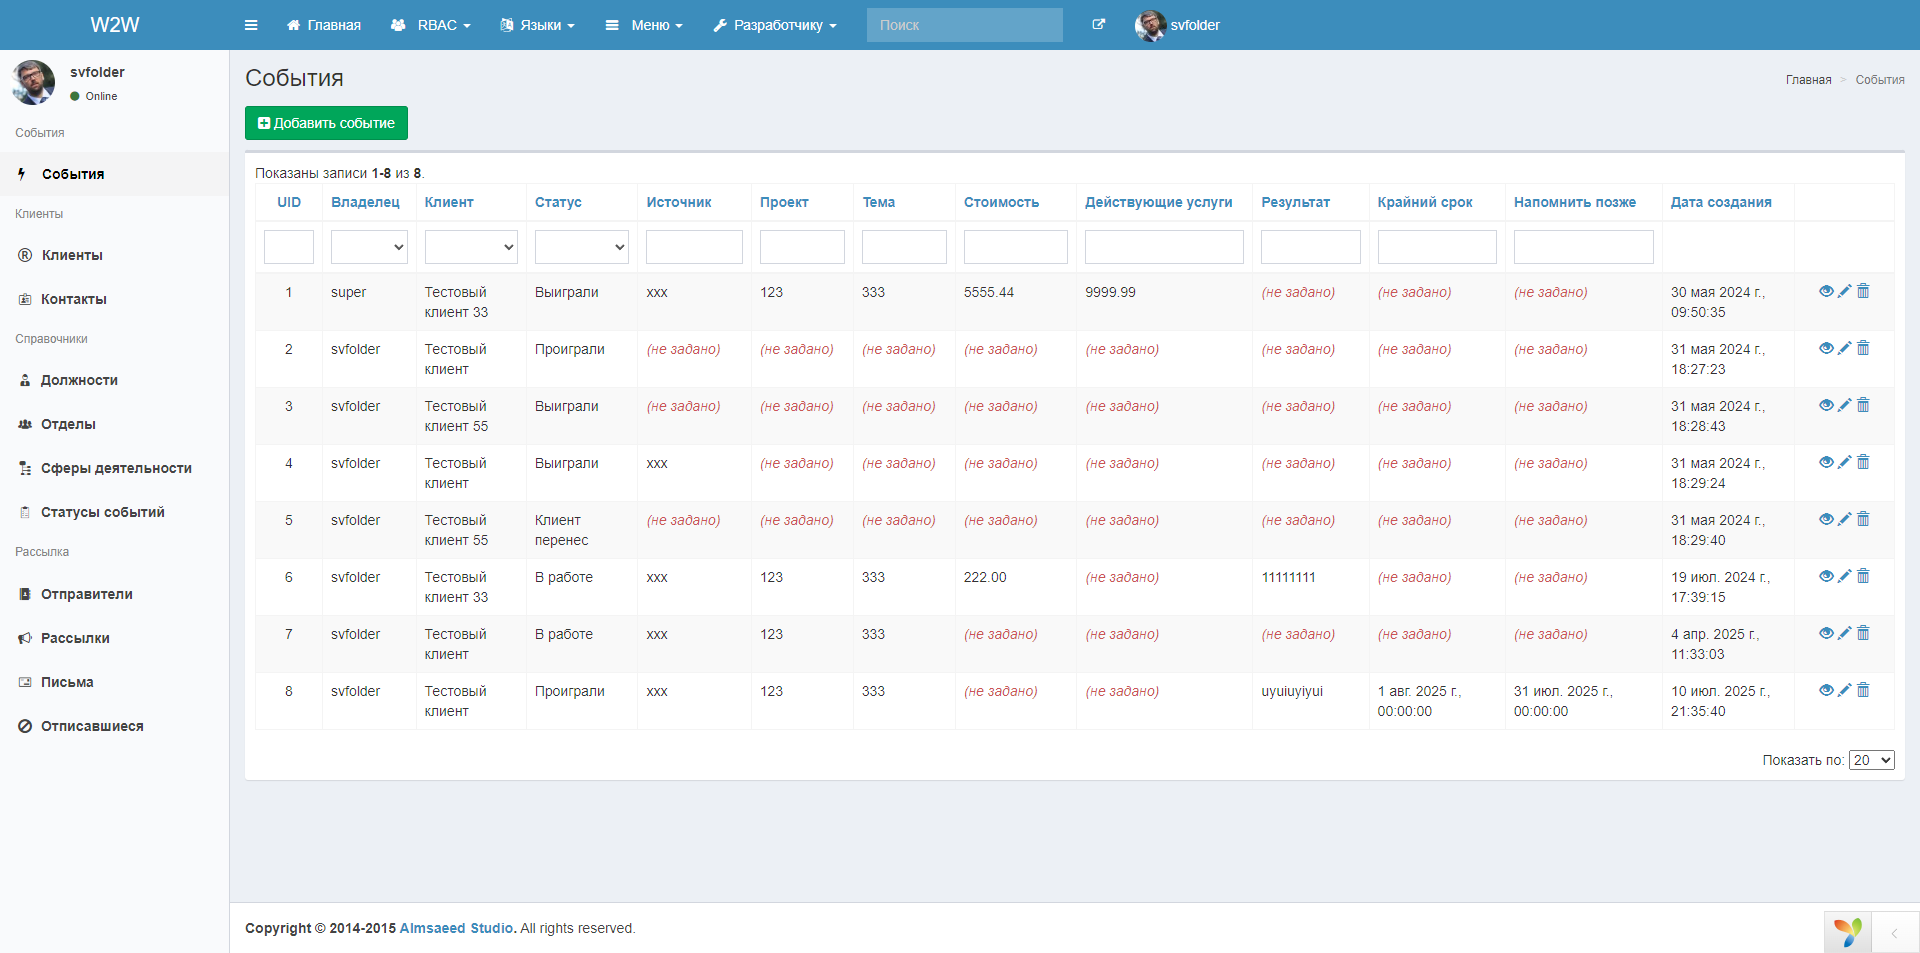Image resolution: width=1920 pixels, height=953 pixels.
Task: Click Добавить событие button
Action: [326, 123]
